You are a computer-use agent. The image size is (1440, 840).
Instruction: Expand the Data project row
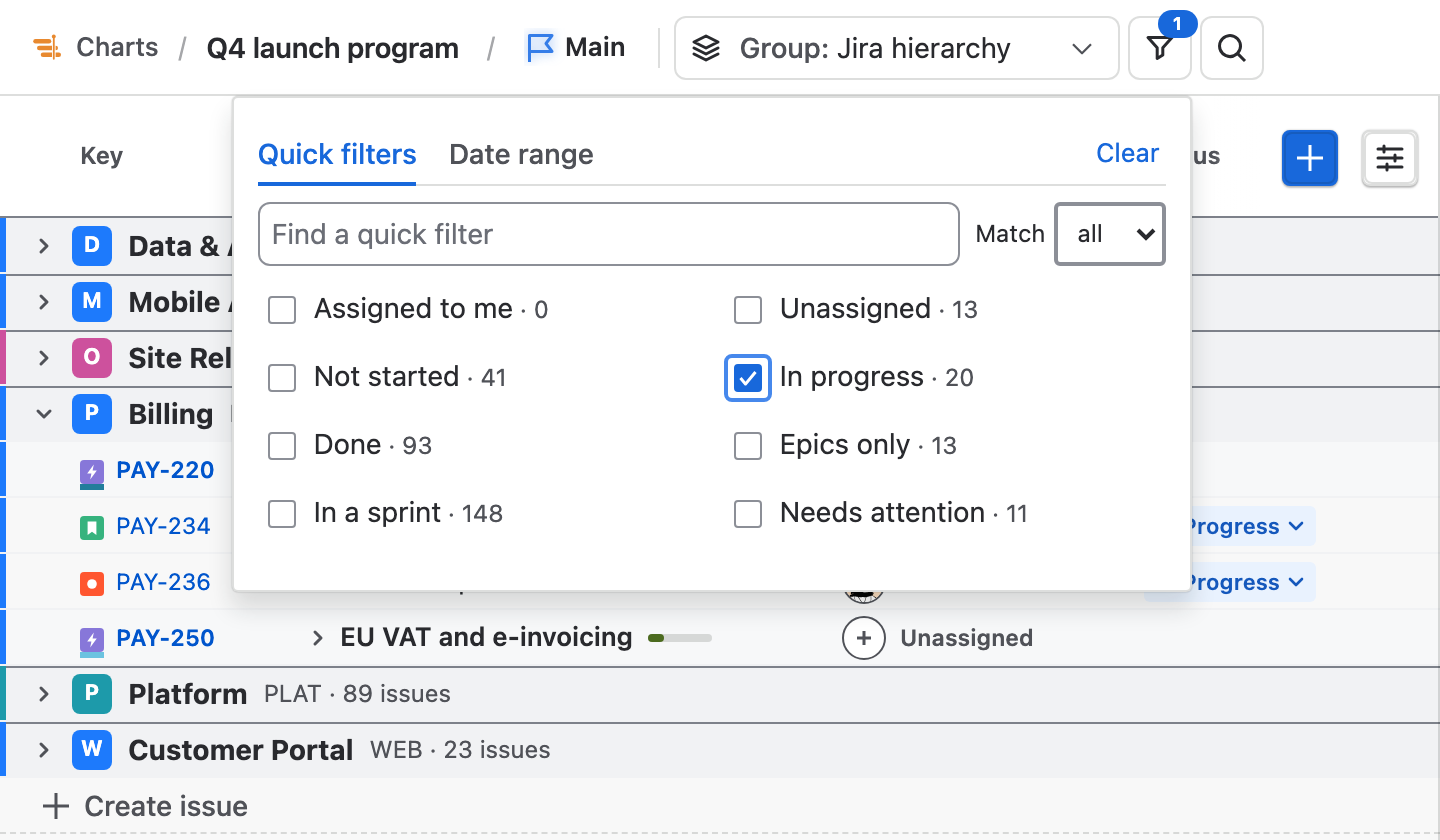43,246
